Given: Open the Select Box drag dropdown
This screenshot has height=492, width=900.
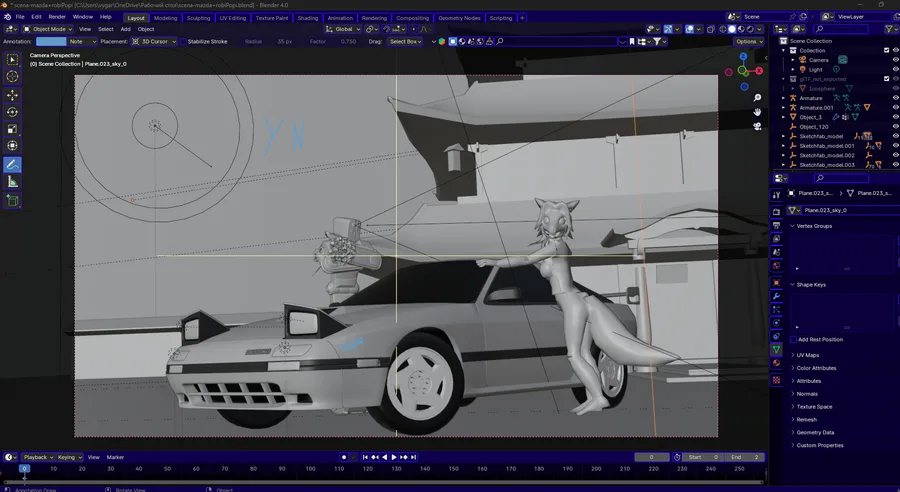Looking at the screenshot, I should click(405, 41).
